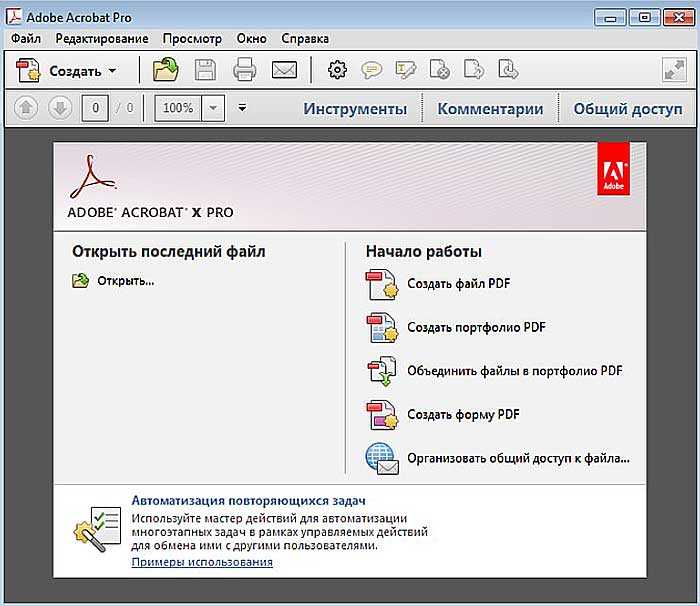The image size is (700, 606).
Task: Toggle full screen expand arrows icon
Action: 674,70
